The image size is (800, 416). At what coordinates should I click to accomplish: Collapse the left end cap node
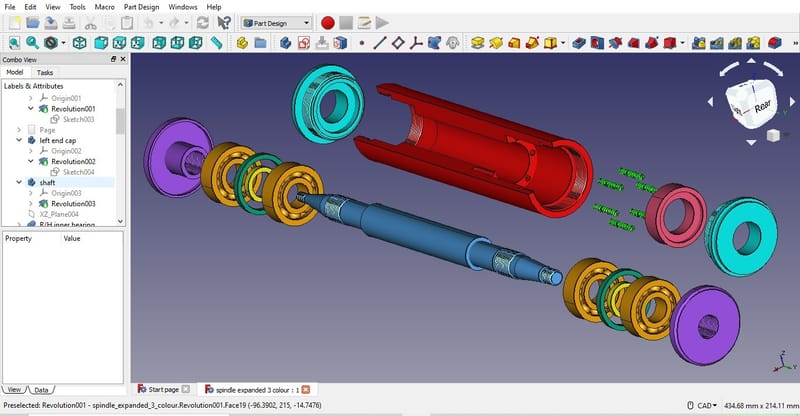tap(20, 140)
